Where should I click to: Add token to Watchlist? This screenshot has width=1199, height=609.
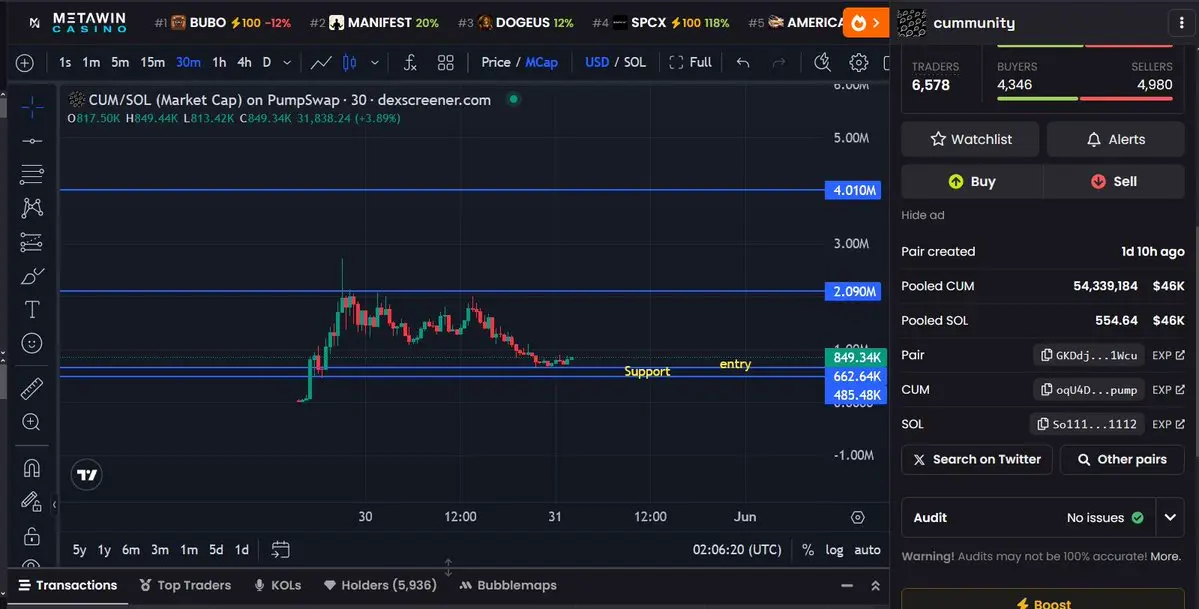pyautogui.click(x=970, y=139)
